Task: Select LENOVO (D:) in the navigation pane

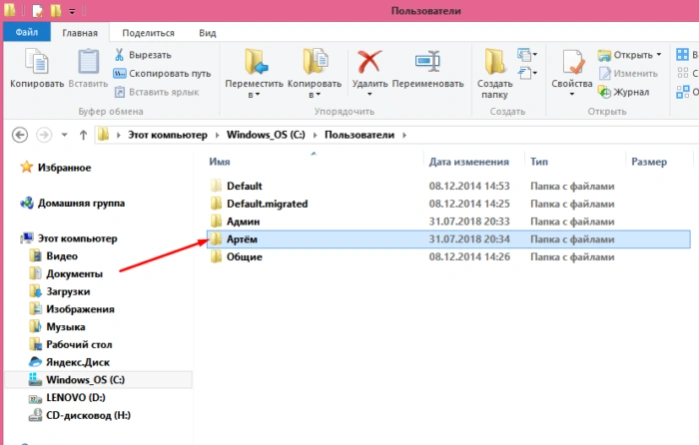Action: [76, 397]
